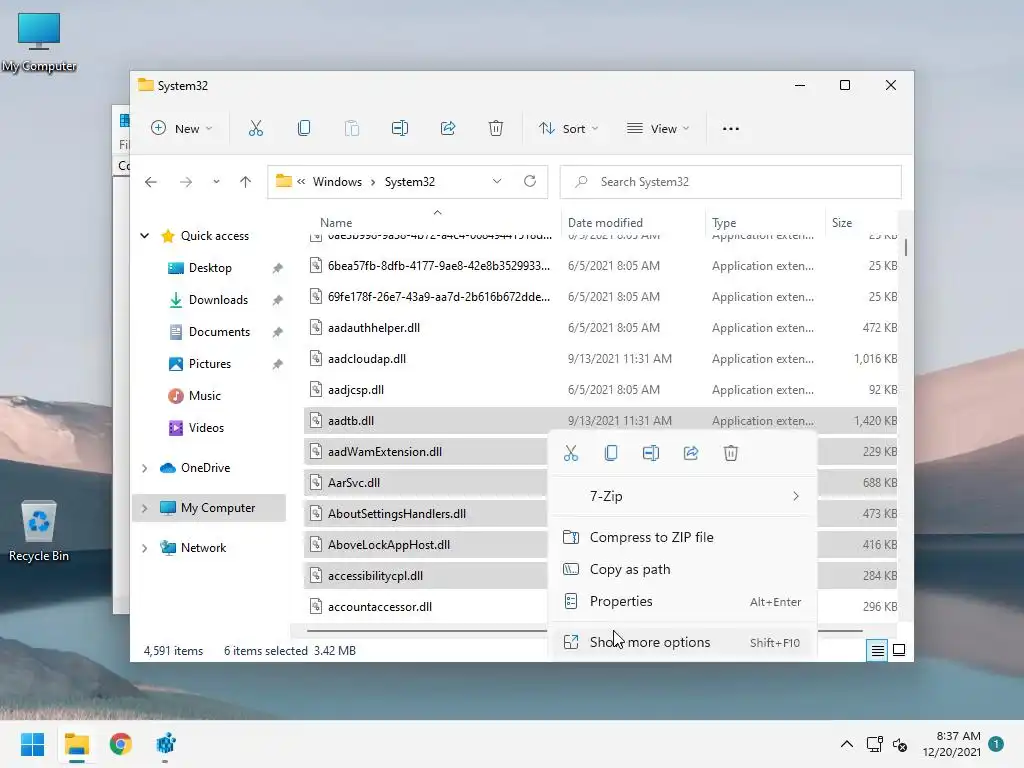The width and height of the screenshot is (1024, 768).
Task: Sort by Date modified column header
Action: (x=605, y=223)
